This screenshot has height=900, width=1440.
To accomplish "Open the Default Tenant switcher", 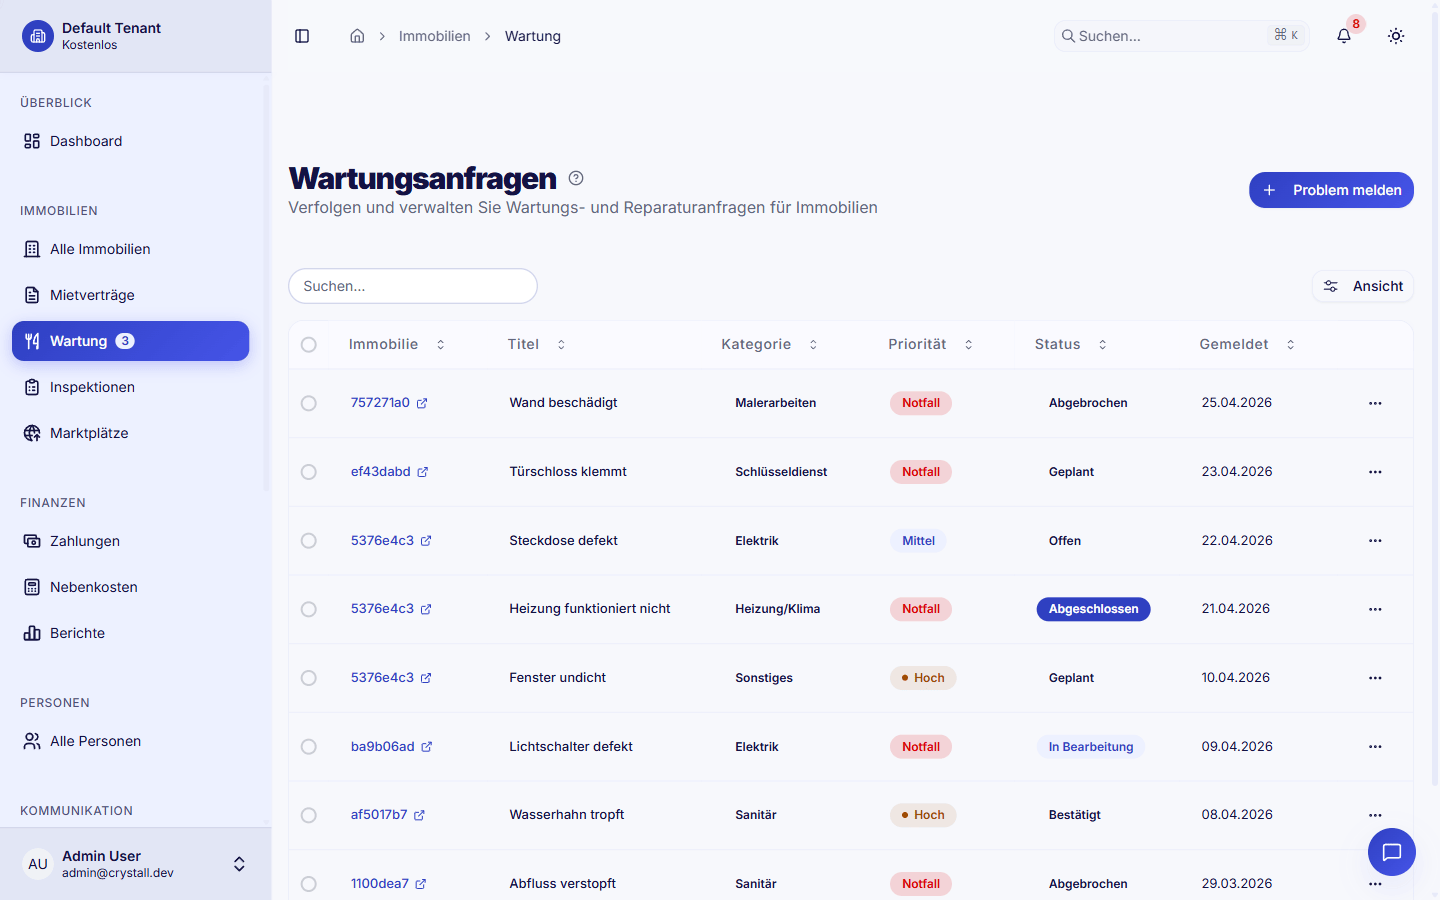I will pyautogui.click(x=136, y=36).
